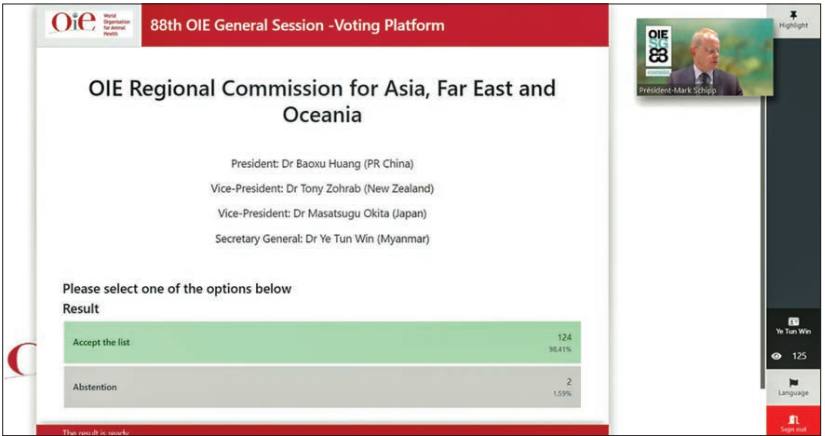This screenshot has height=436, width=825.
Task: Click the Regional Commission heading text
Action: [x=321, y=101]
